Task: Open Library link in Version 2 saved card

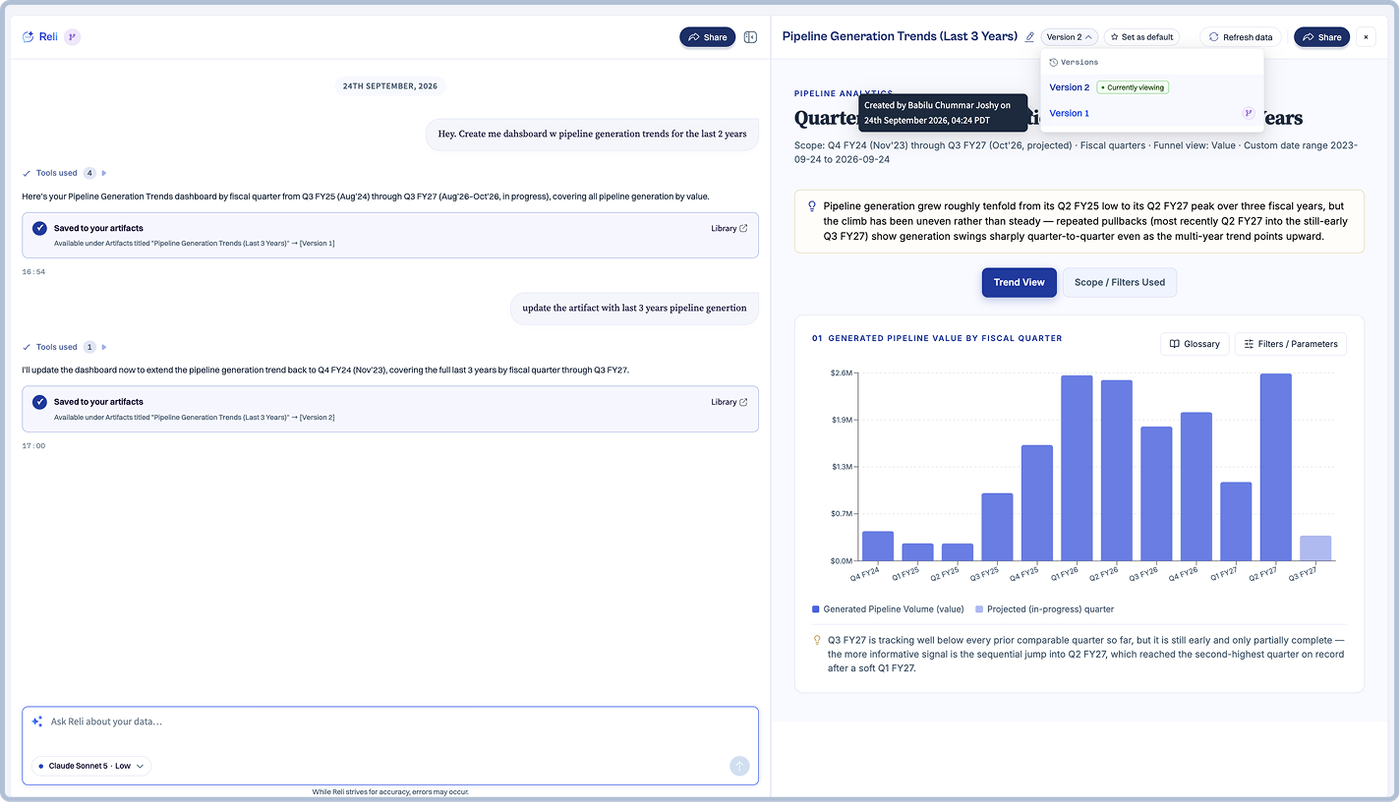Action: (729, 402)
